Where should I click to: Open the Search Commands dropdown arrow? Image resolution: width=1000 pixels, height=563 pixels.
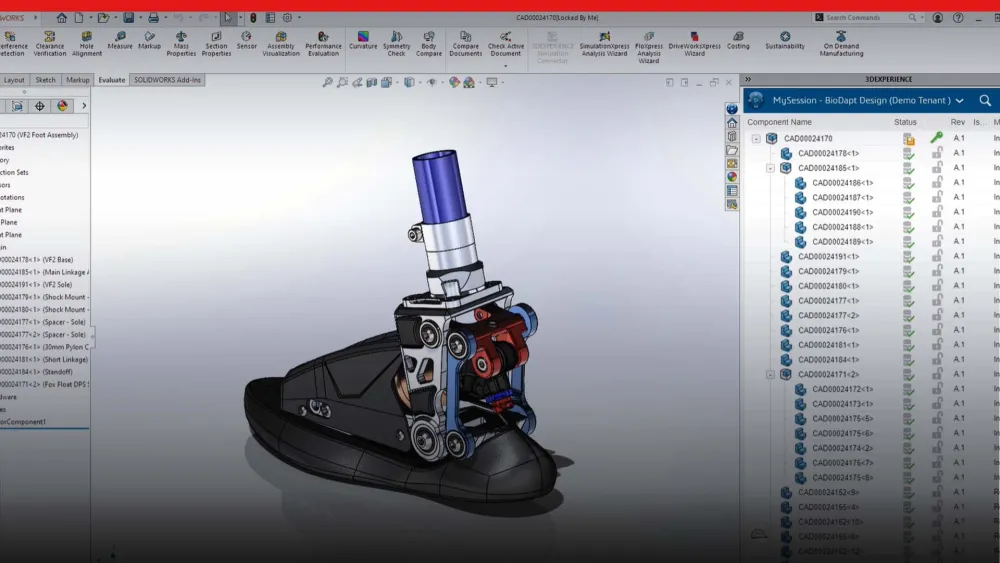click(922, 18)
